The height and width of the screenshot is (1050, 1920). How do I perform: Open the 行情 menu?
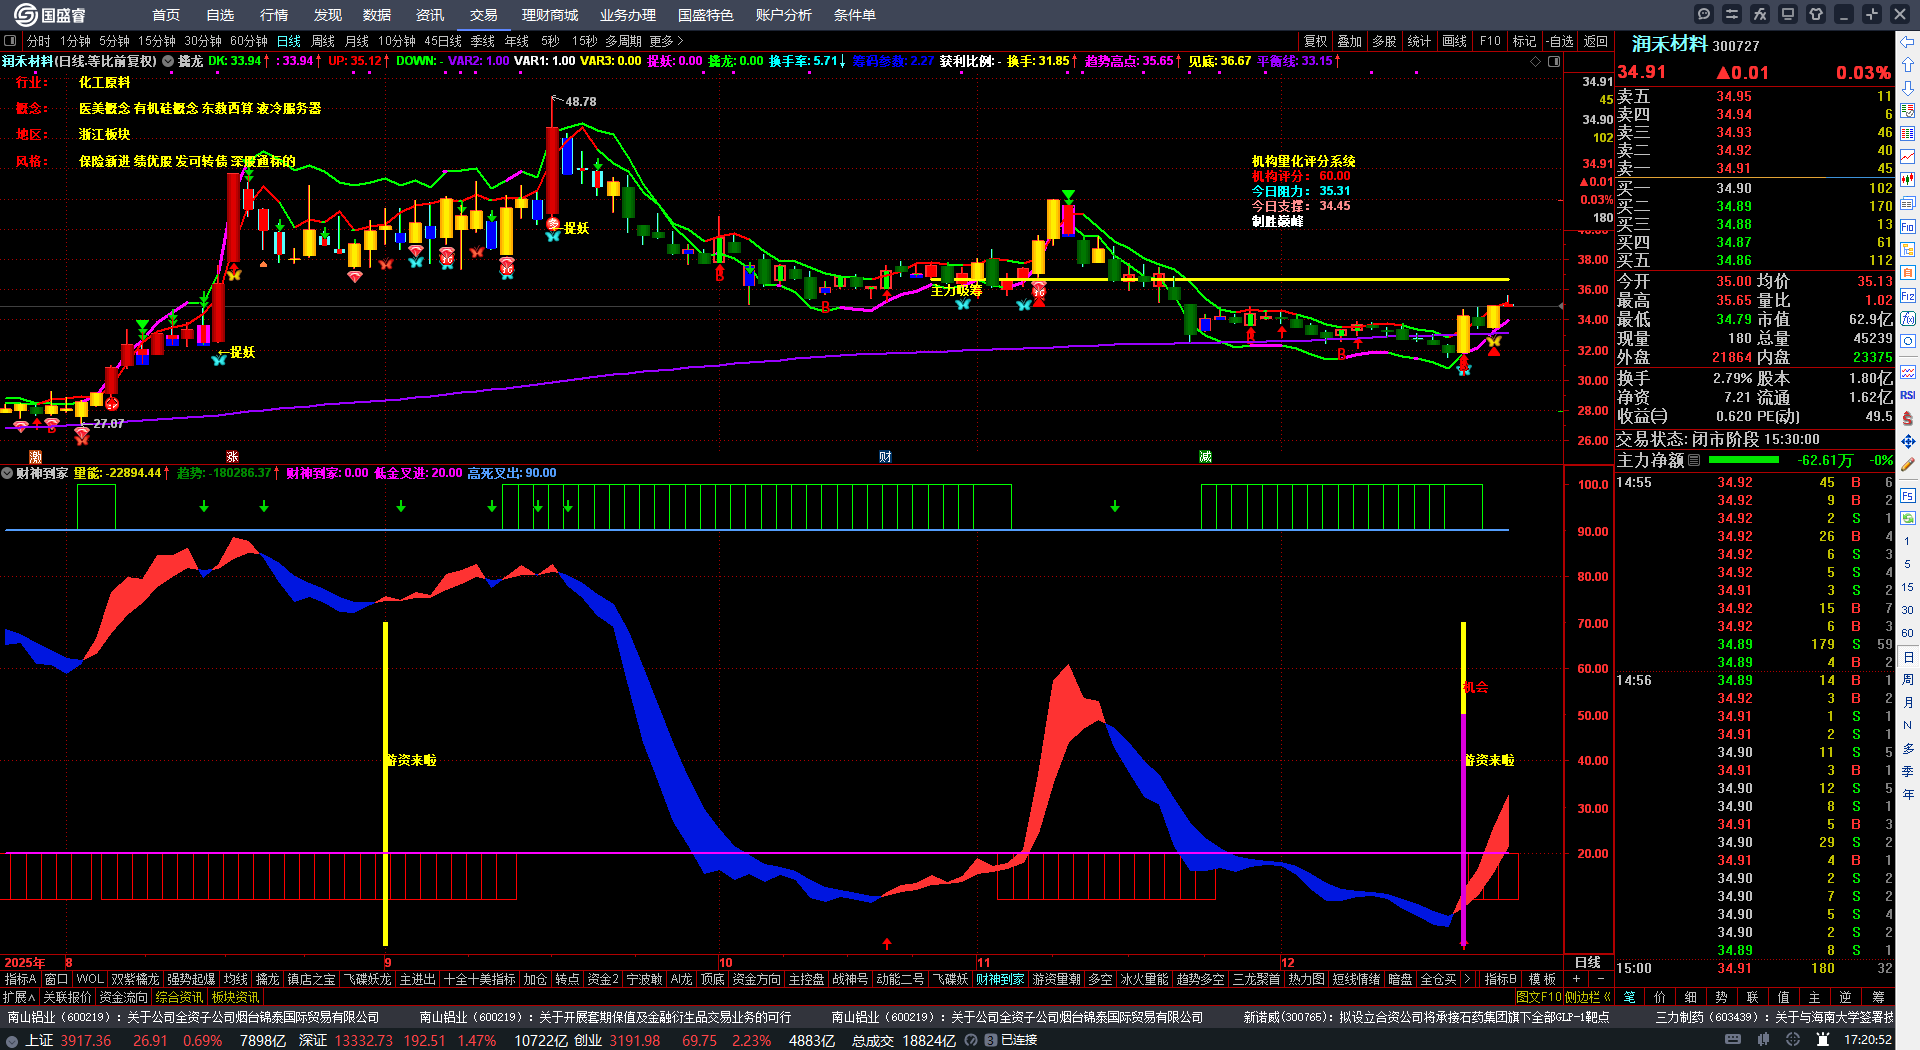coord(274,15)
